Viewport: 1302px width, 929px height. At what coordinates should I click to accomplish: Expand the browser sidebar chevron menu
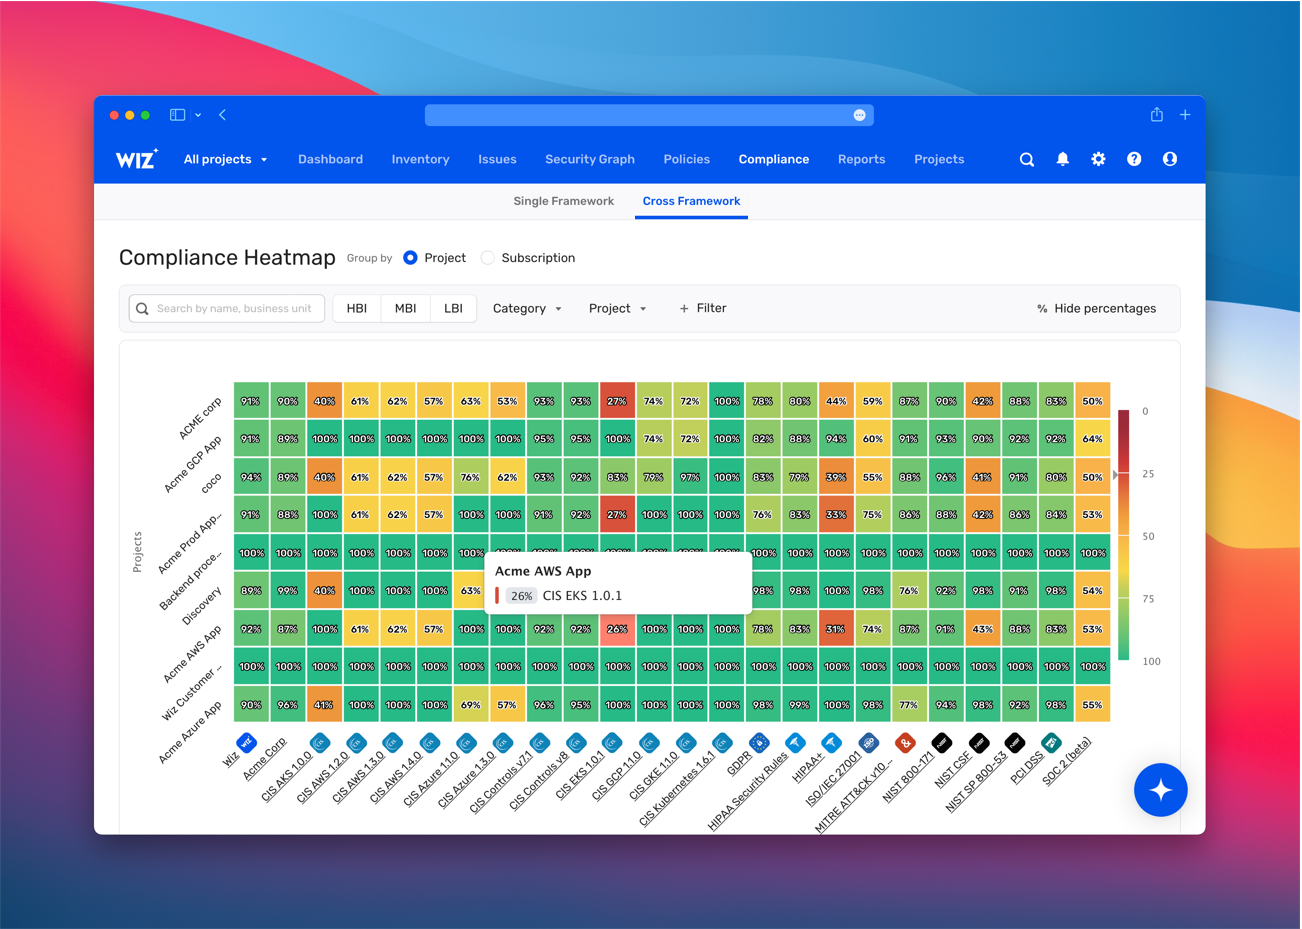pyautogui.click(x=198, y=115)
